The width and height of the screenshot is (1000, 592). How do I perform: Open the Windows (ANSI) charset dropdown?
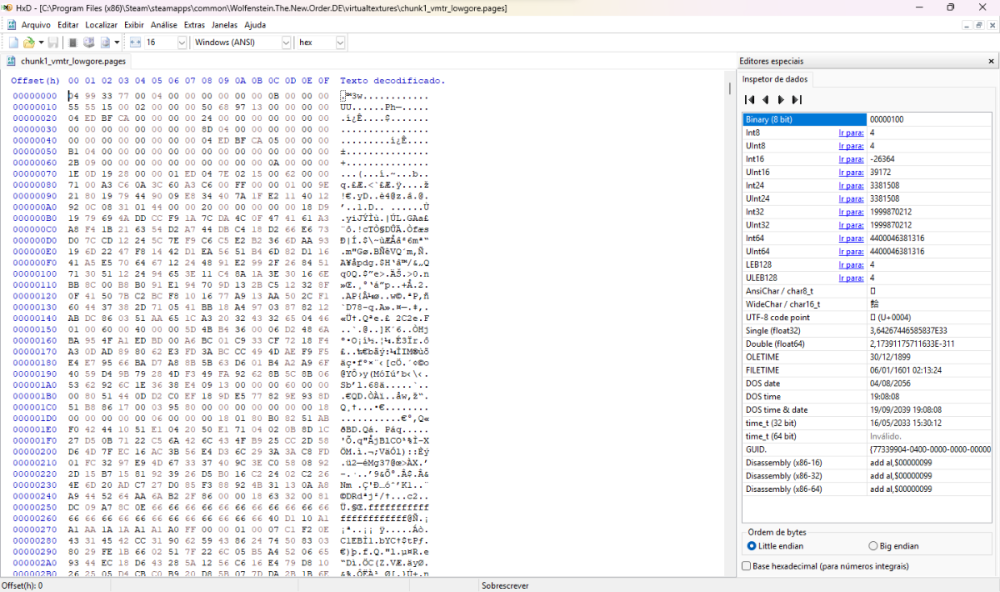coord(284,43)
